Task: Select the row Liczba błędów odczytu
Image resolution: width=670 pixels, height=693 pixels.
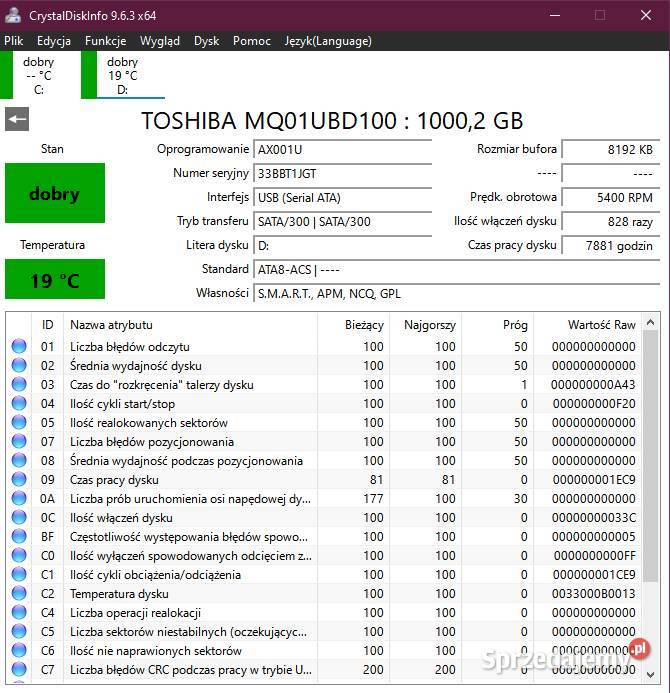Action: tap(324, 346)
